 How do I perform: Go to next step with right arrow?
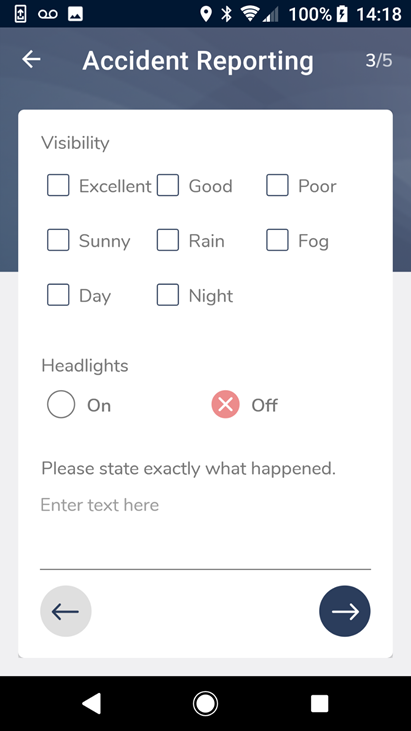[x=345, y=611]
